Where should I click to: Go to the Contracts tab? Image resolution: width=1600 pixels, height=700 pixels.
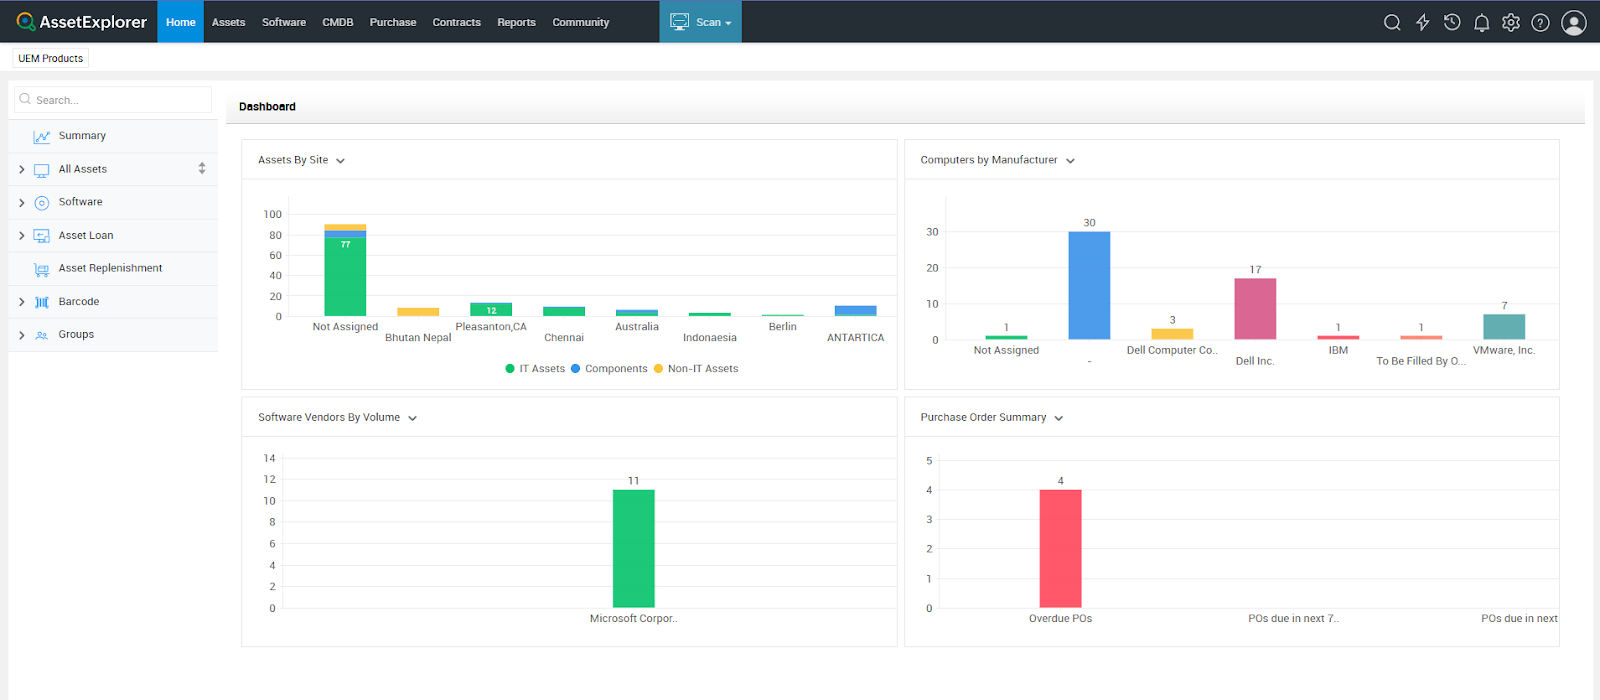[x=456, y=22]
